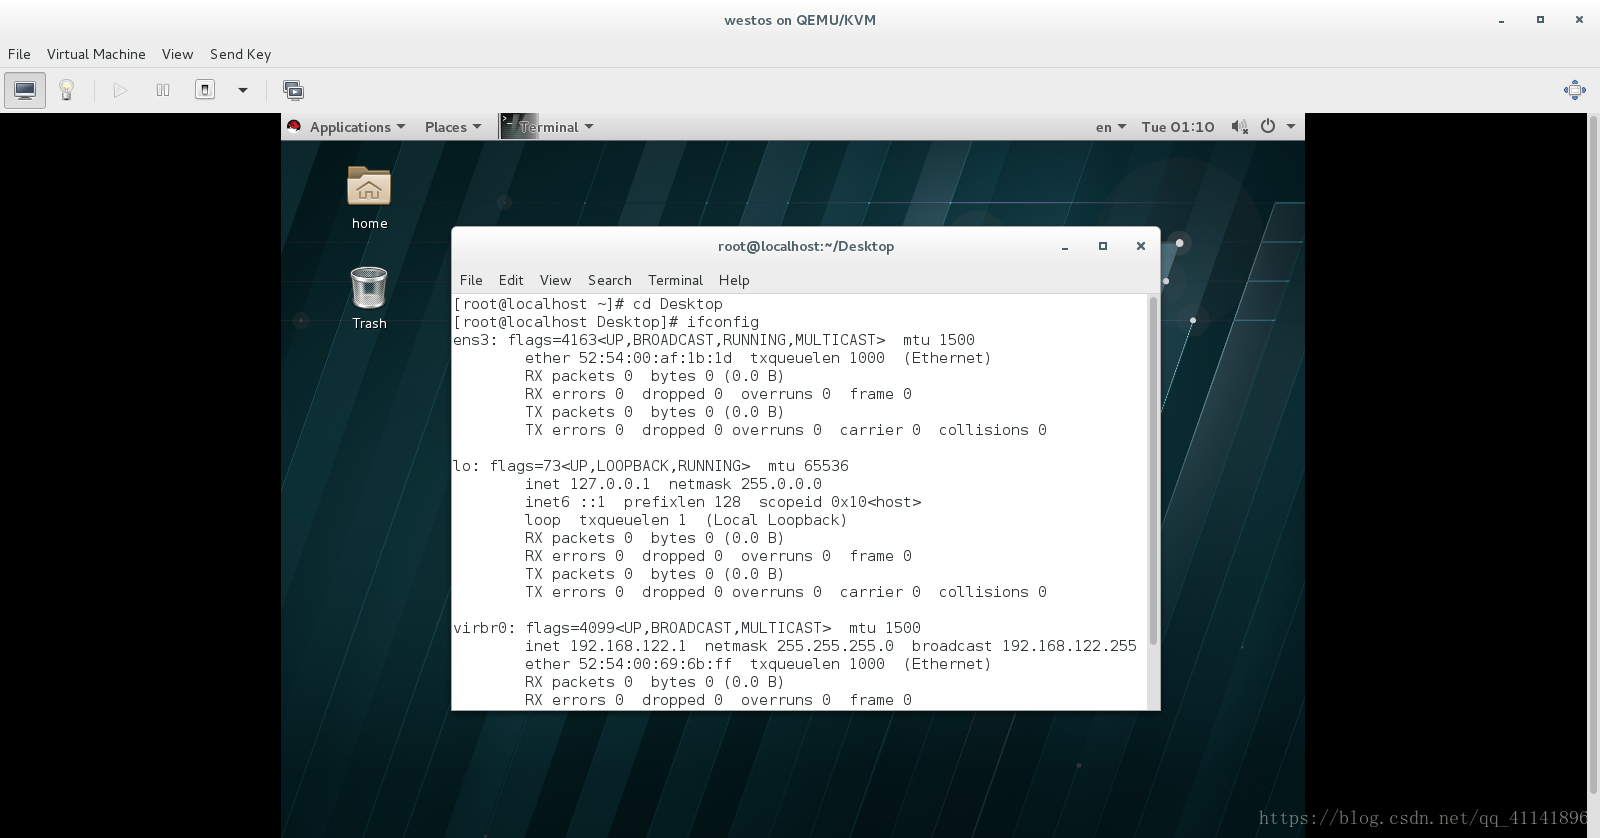Screen dimensions: 1600x838
Task: Click broadcast address 192.168.122.255
Action: click(1069, 646)
